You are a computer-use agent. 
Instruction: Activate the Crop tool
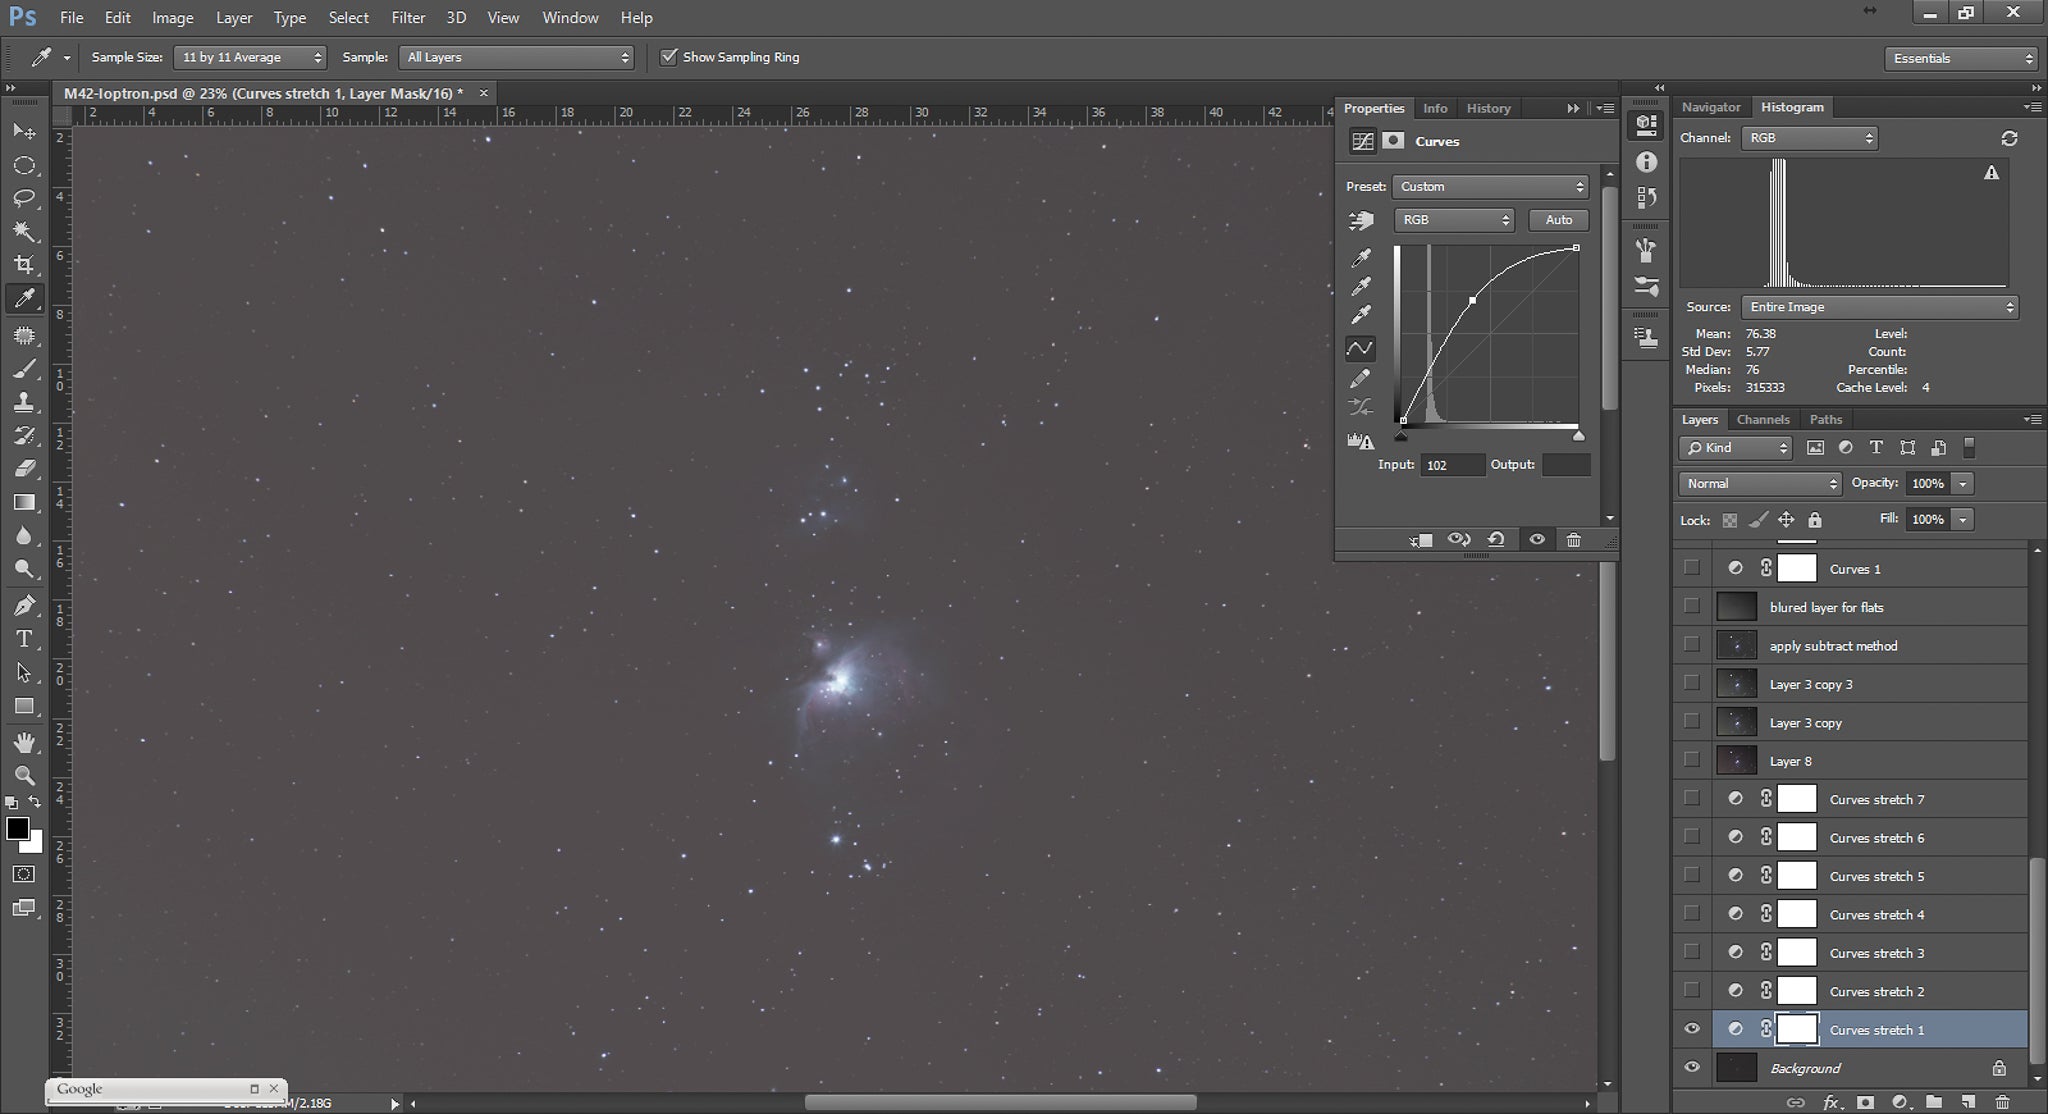pyautogui.click(x=25, y=264)
